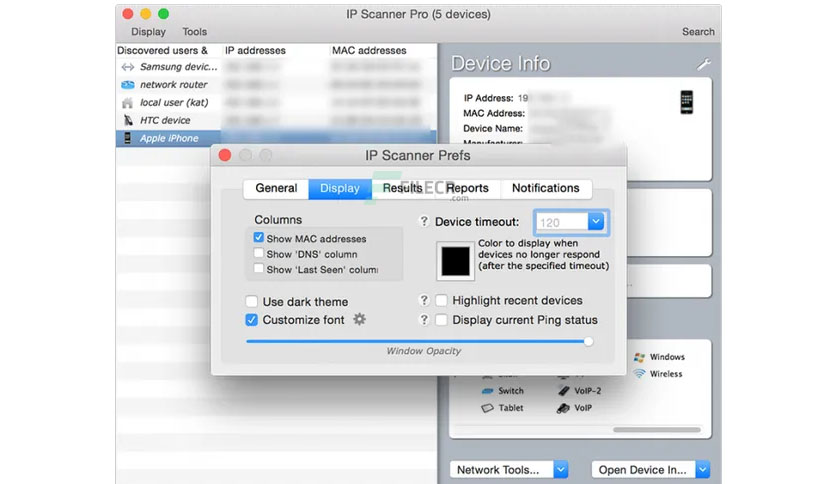Click the network router icon
Viewport: 836px width, 484px height.
[x=127, y=85]
